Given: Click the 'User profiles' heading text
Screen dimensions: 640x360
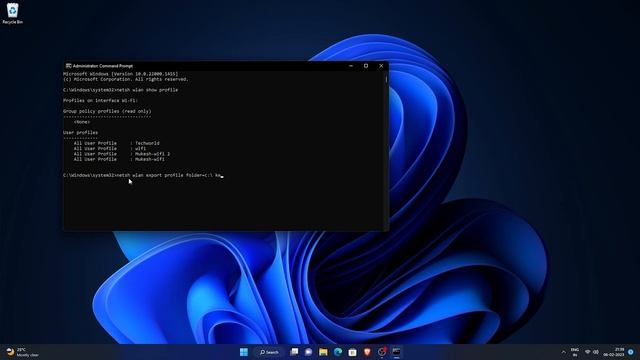Looking at the screenshot, I should (80, 132).
